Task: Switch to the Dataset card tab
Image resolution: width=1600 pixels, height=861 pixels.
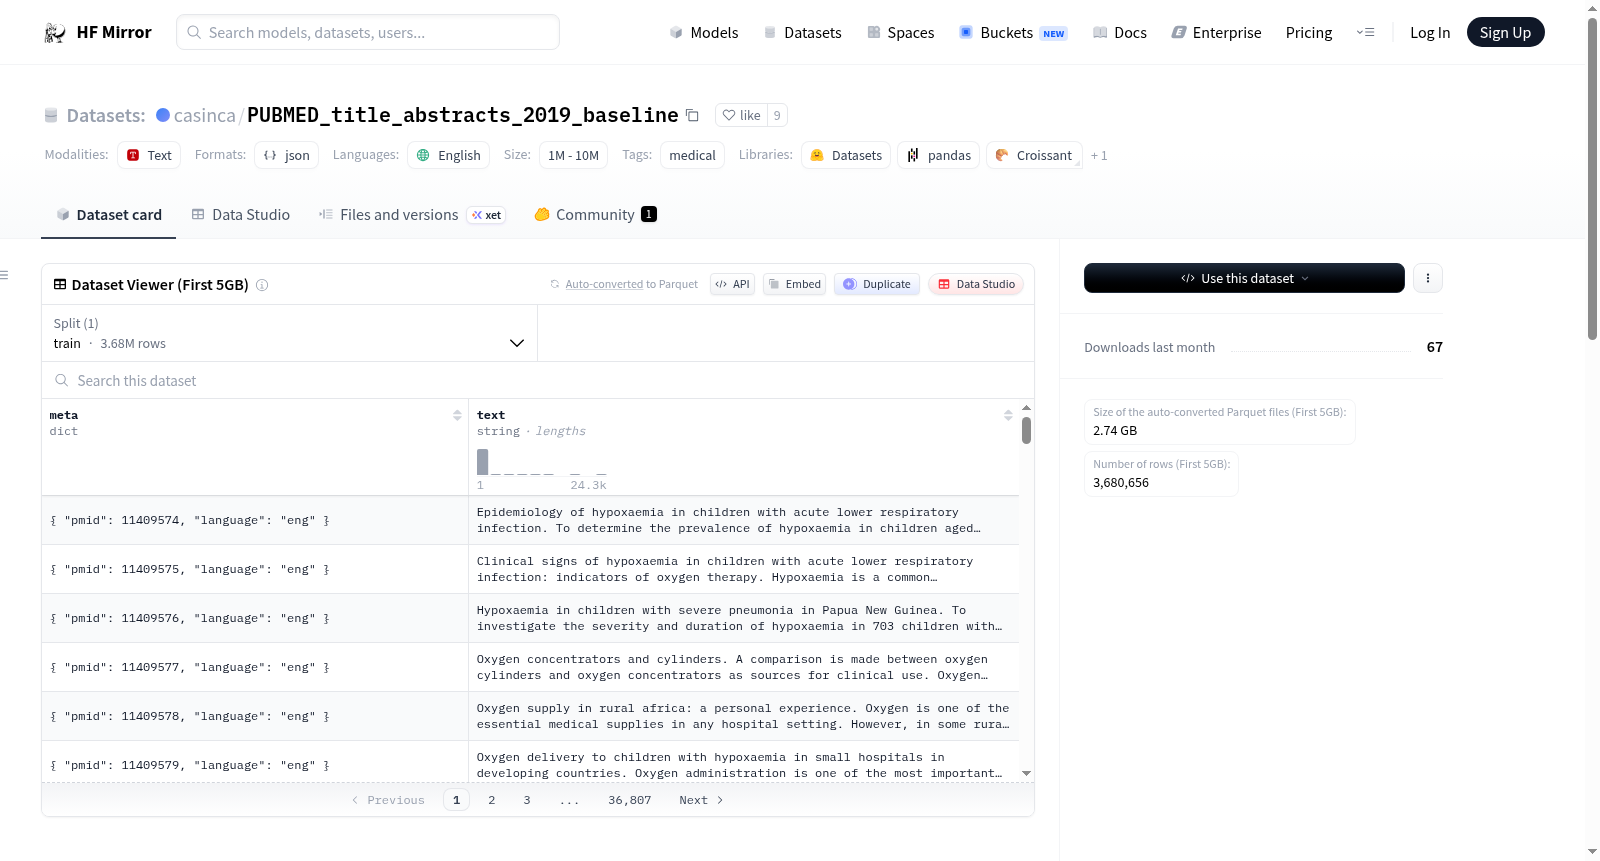Action: click(x=108, y=215)
